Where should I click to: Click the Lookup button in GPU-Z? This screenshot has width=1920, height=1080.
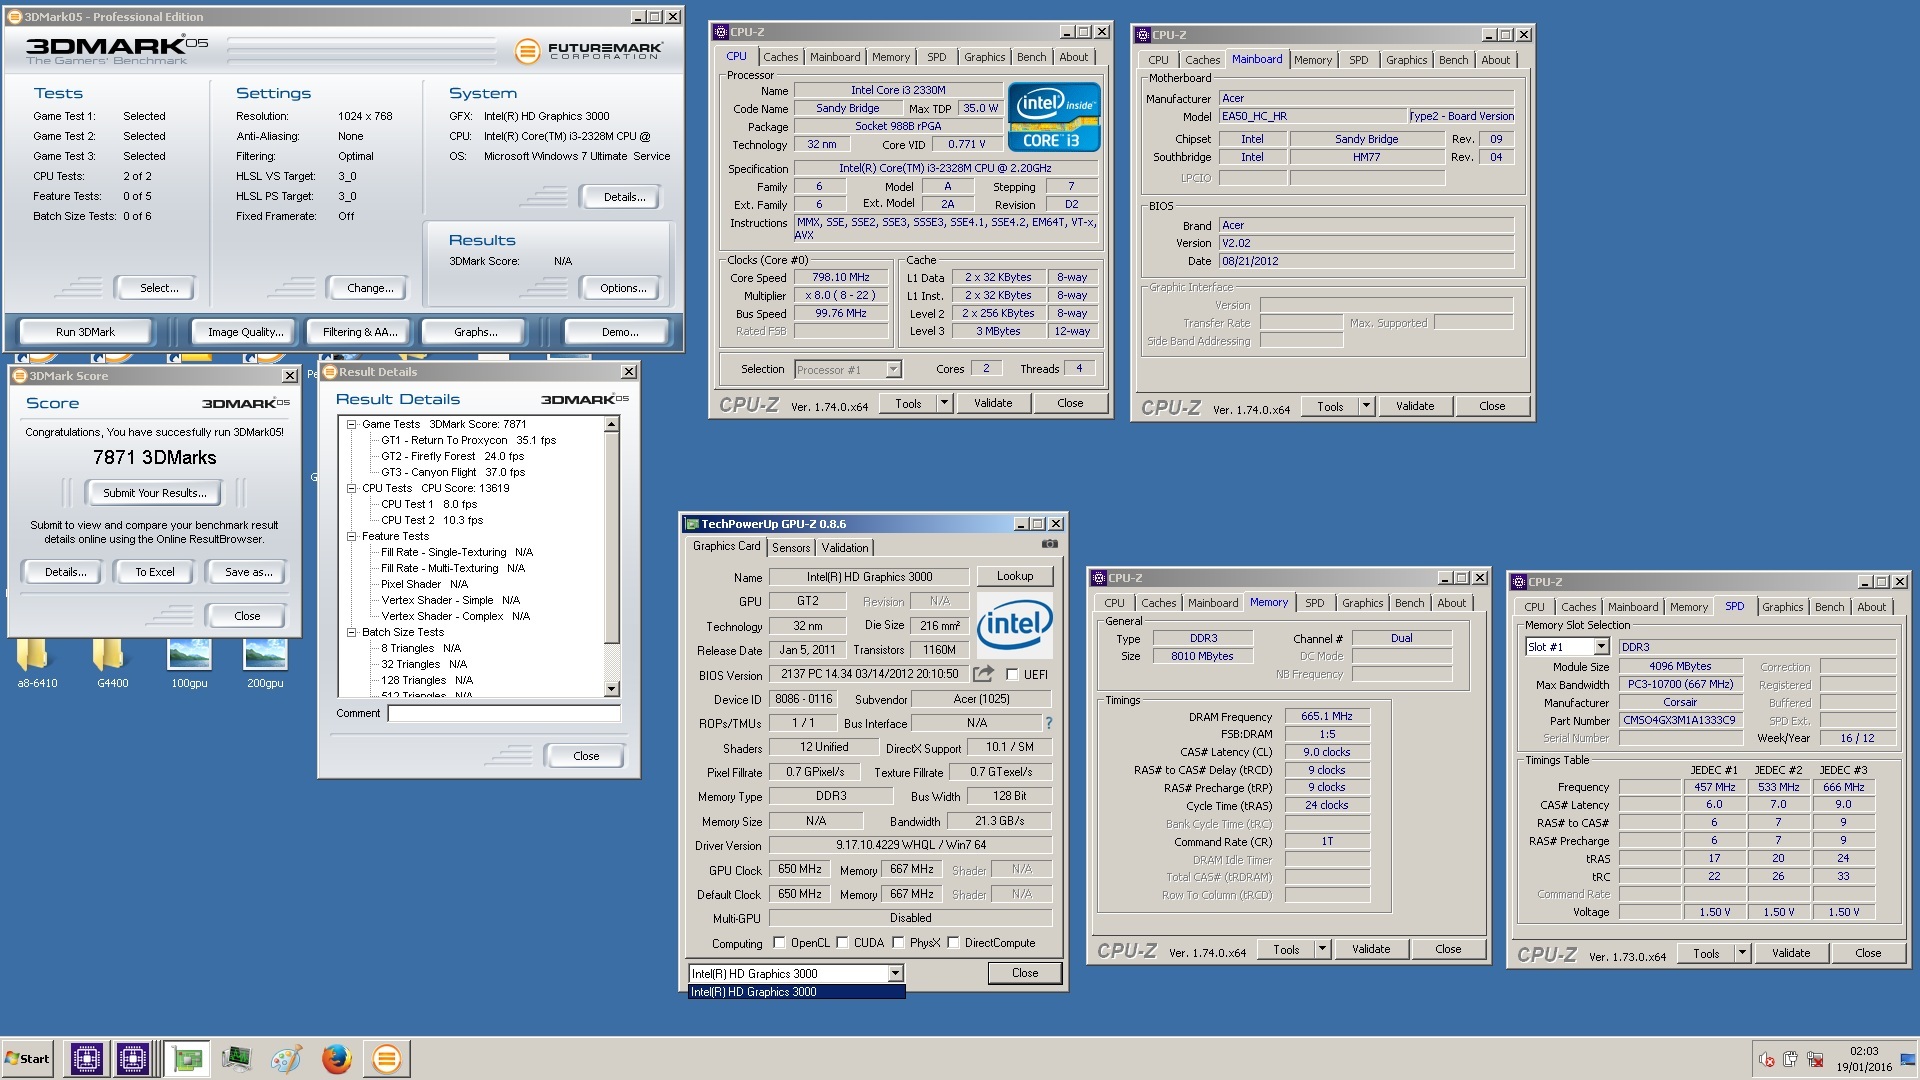pos(1015,576)
